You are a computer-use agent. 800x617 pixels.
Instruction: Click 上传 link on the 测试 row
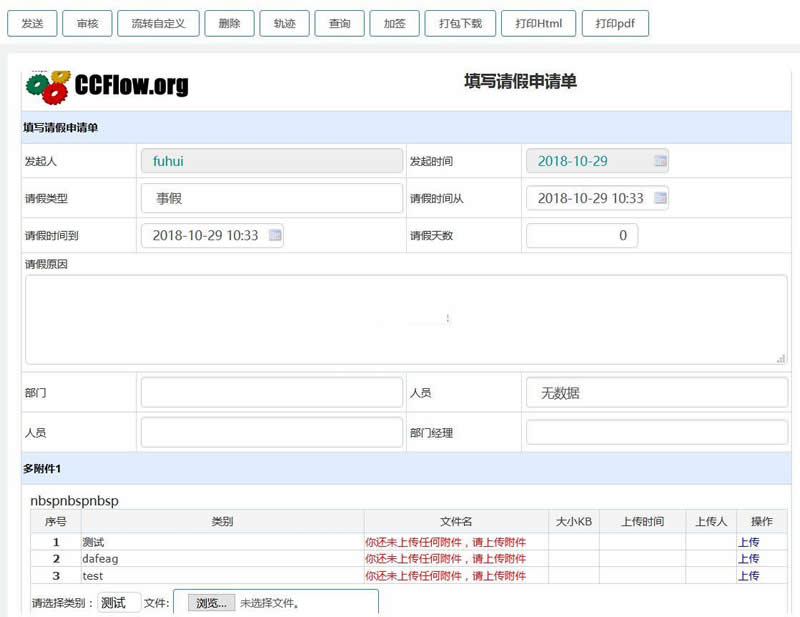(x=749, y=541)
